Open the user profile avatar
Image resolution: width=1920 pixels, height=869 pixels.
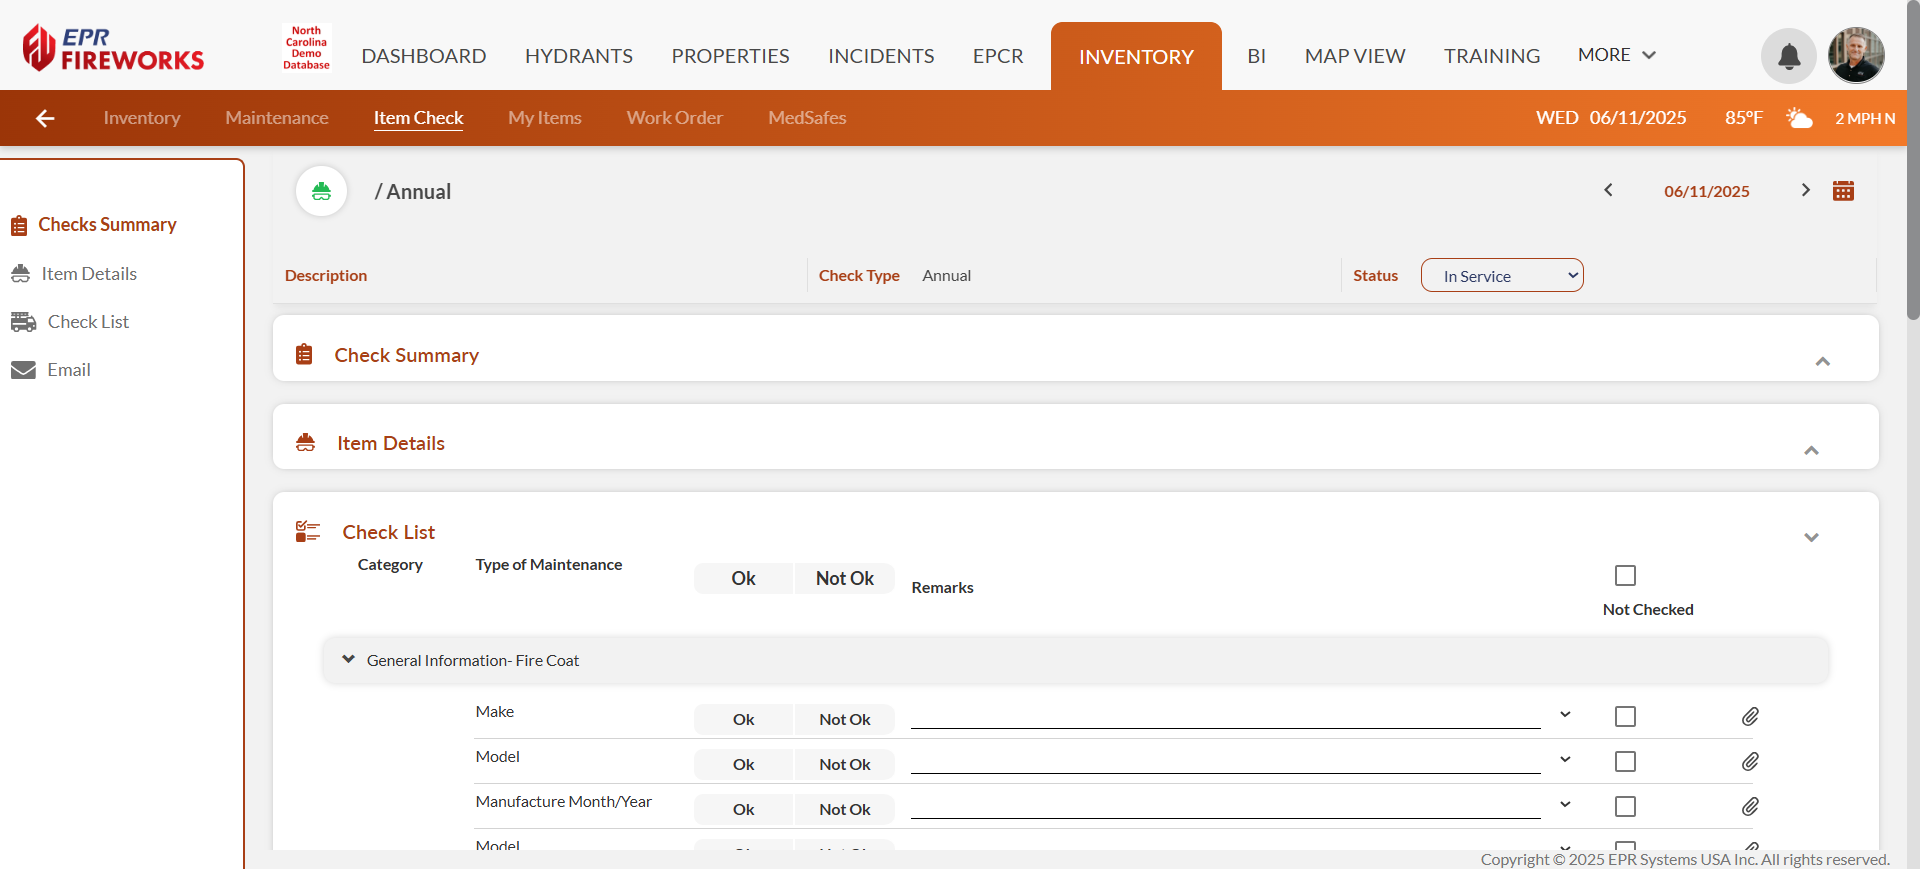1856,56
